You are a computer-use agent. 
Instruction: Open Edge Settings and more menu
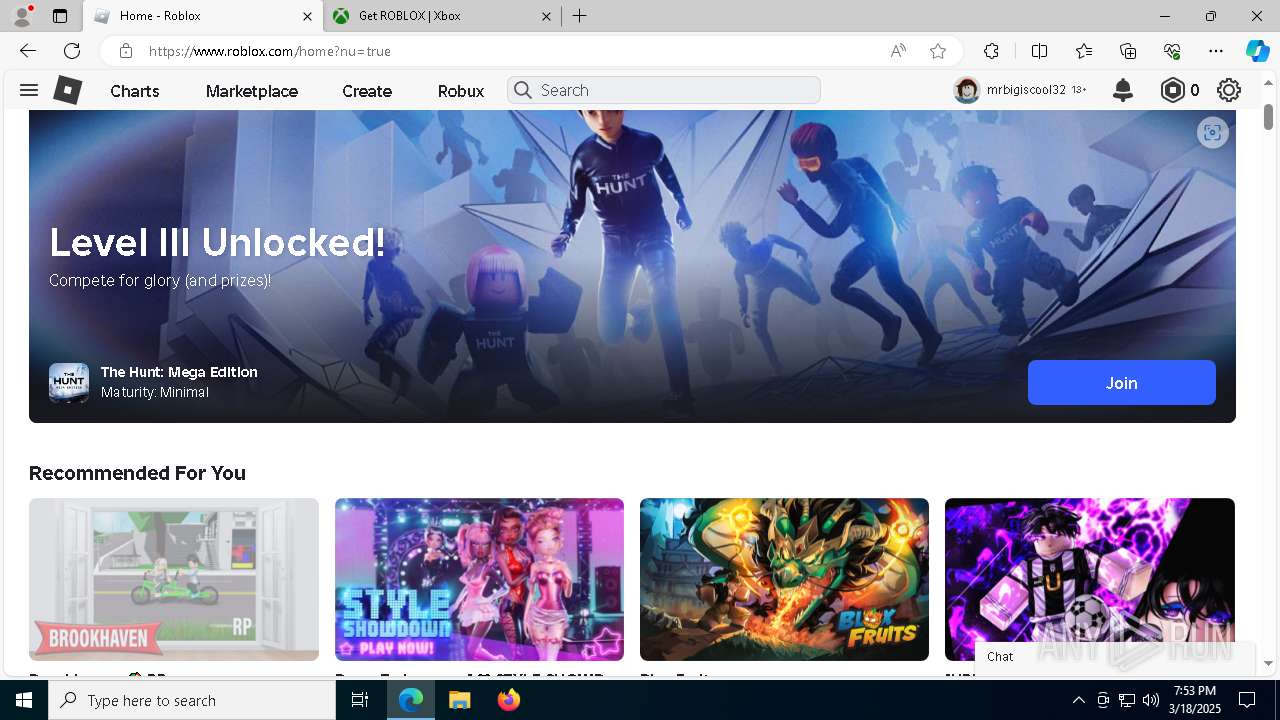[1216, 51]
